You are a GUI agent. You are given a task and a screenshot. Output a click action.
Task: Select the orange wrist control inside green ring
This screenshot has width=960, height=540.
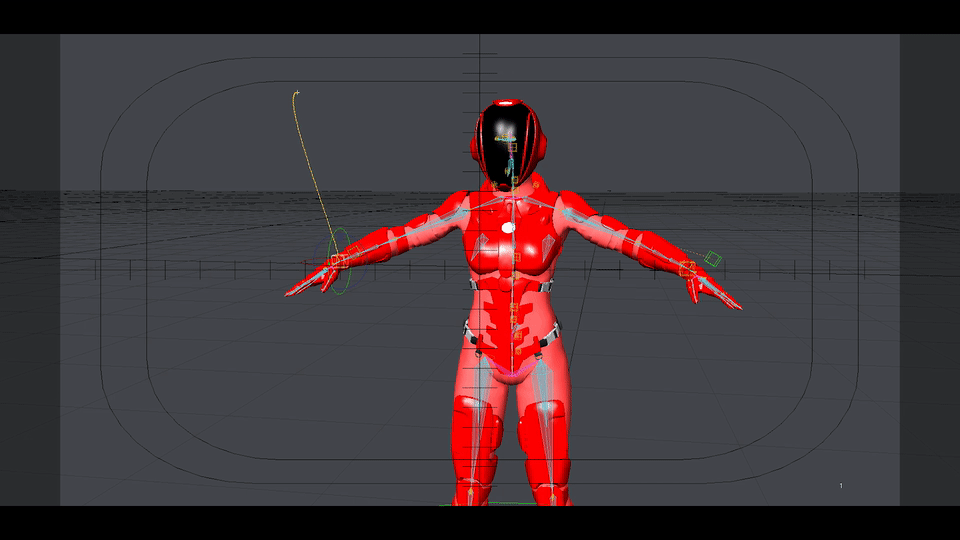337,260
